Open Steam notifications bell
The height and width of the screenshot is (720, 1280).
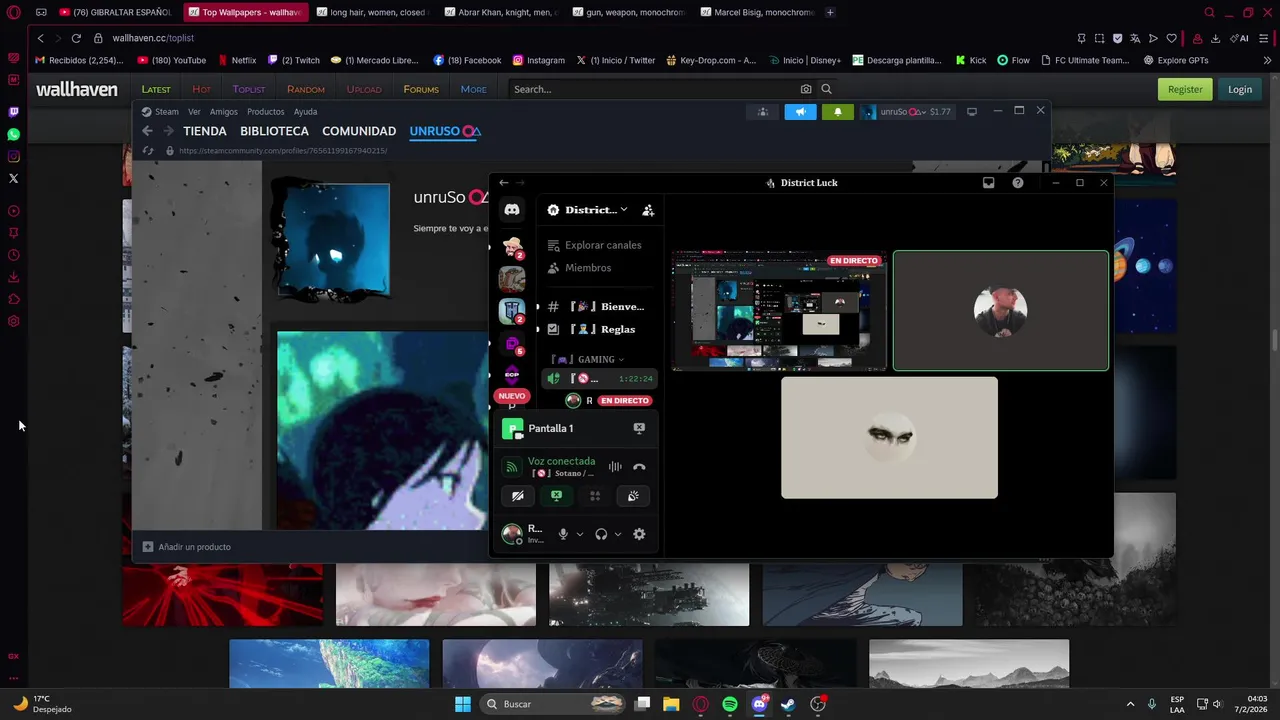(x=838, y=111)
